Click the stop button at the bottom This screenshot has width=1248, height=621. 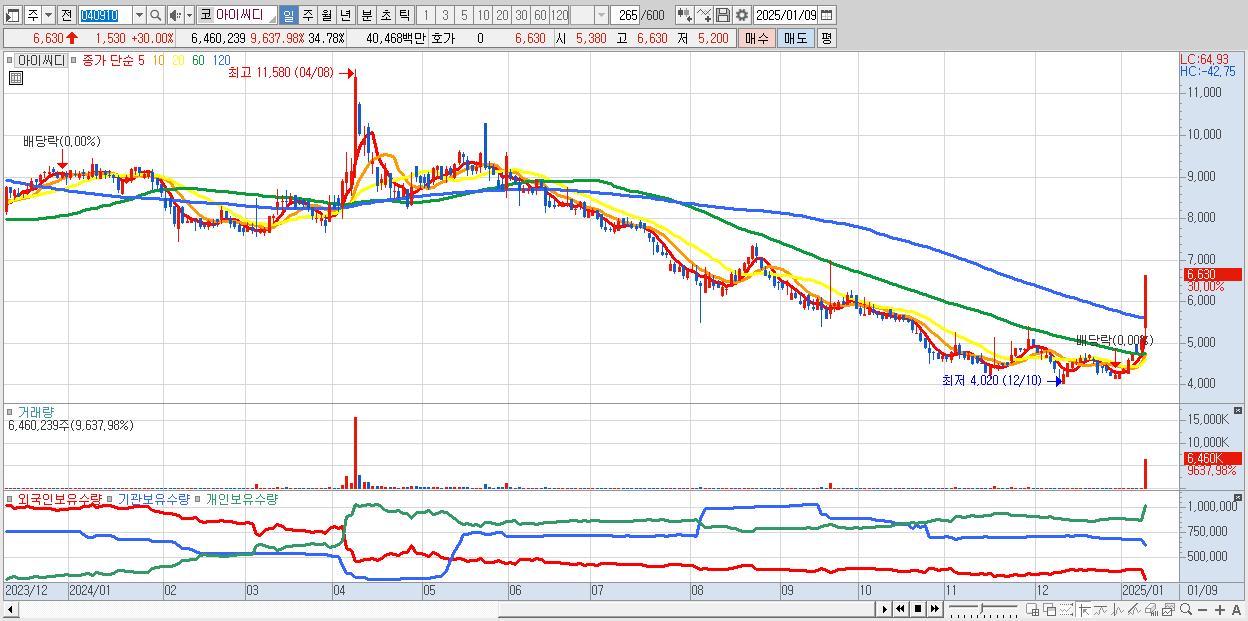(x=918, y=609)
